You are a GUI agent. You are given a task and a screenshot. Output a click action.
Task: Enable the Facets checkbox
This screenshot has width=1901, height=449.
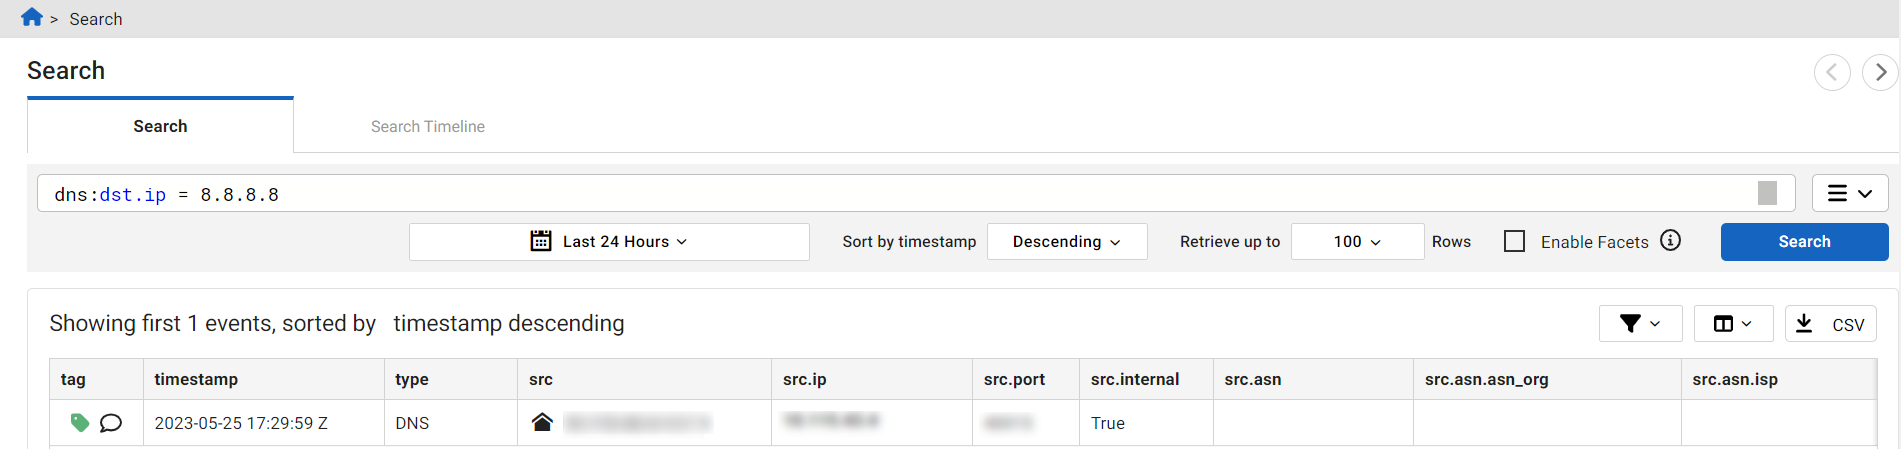[1515, 241]
